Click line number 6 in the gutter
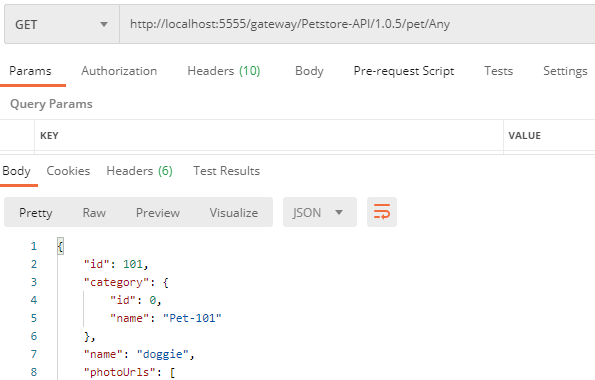The image size is (595, 380). coord(34,336)
